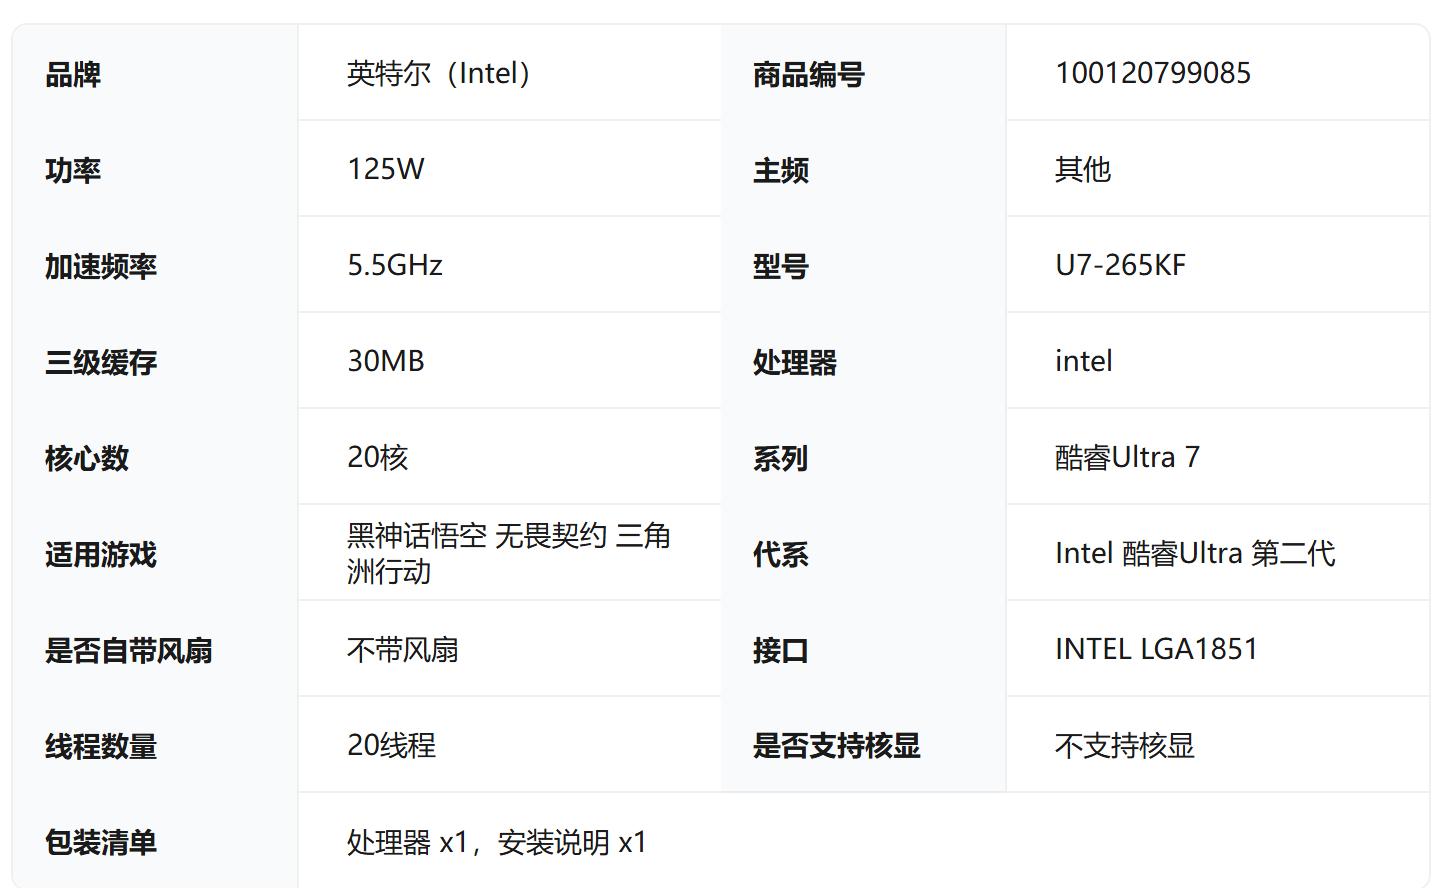
Task: Click the socket value INTEL LGA1851
Action: click(x=1156, y=650)
